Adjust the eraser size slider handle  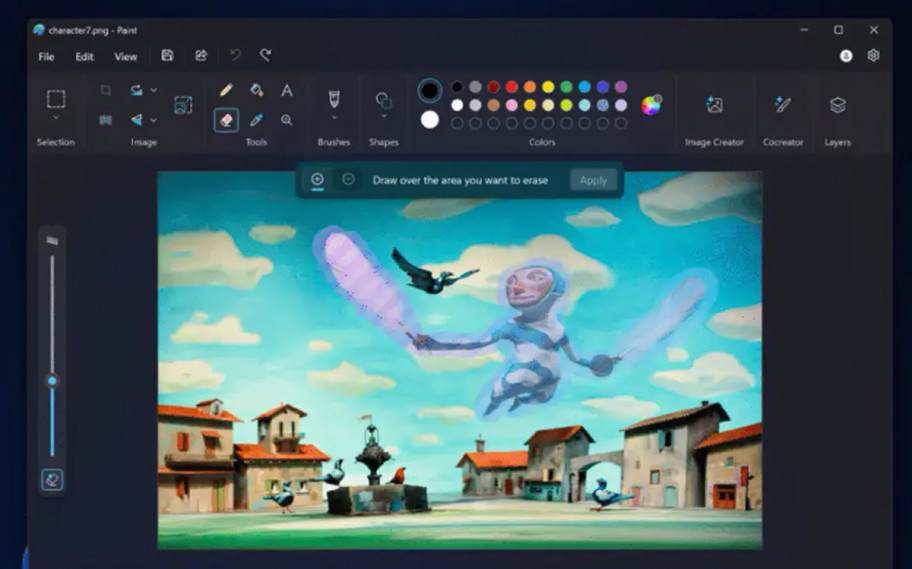(x=52, y=381)
